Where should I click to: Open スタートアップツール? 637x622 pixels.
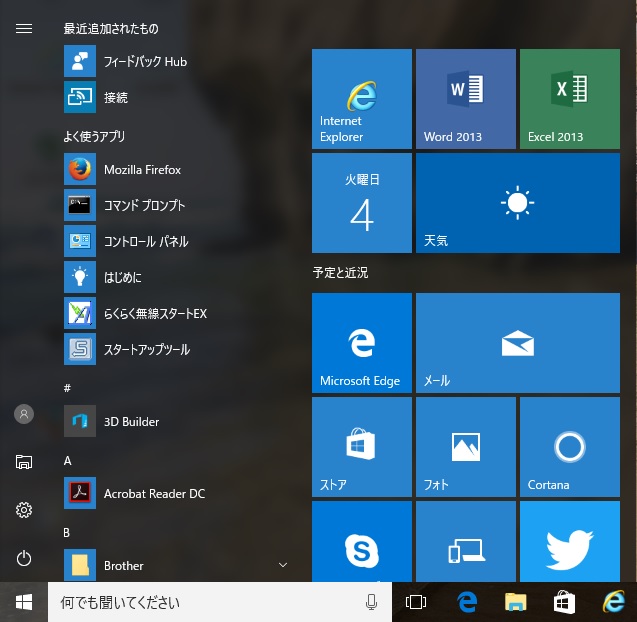177,349
